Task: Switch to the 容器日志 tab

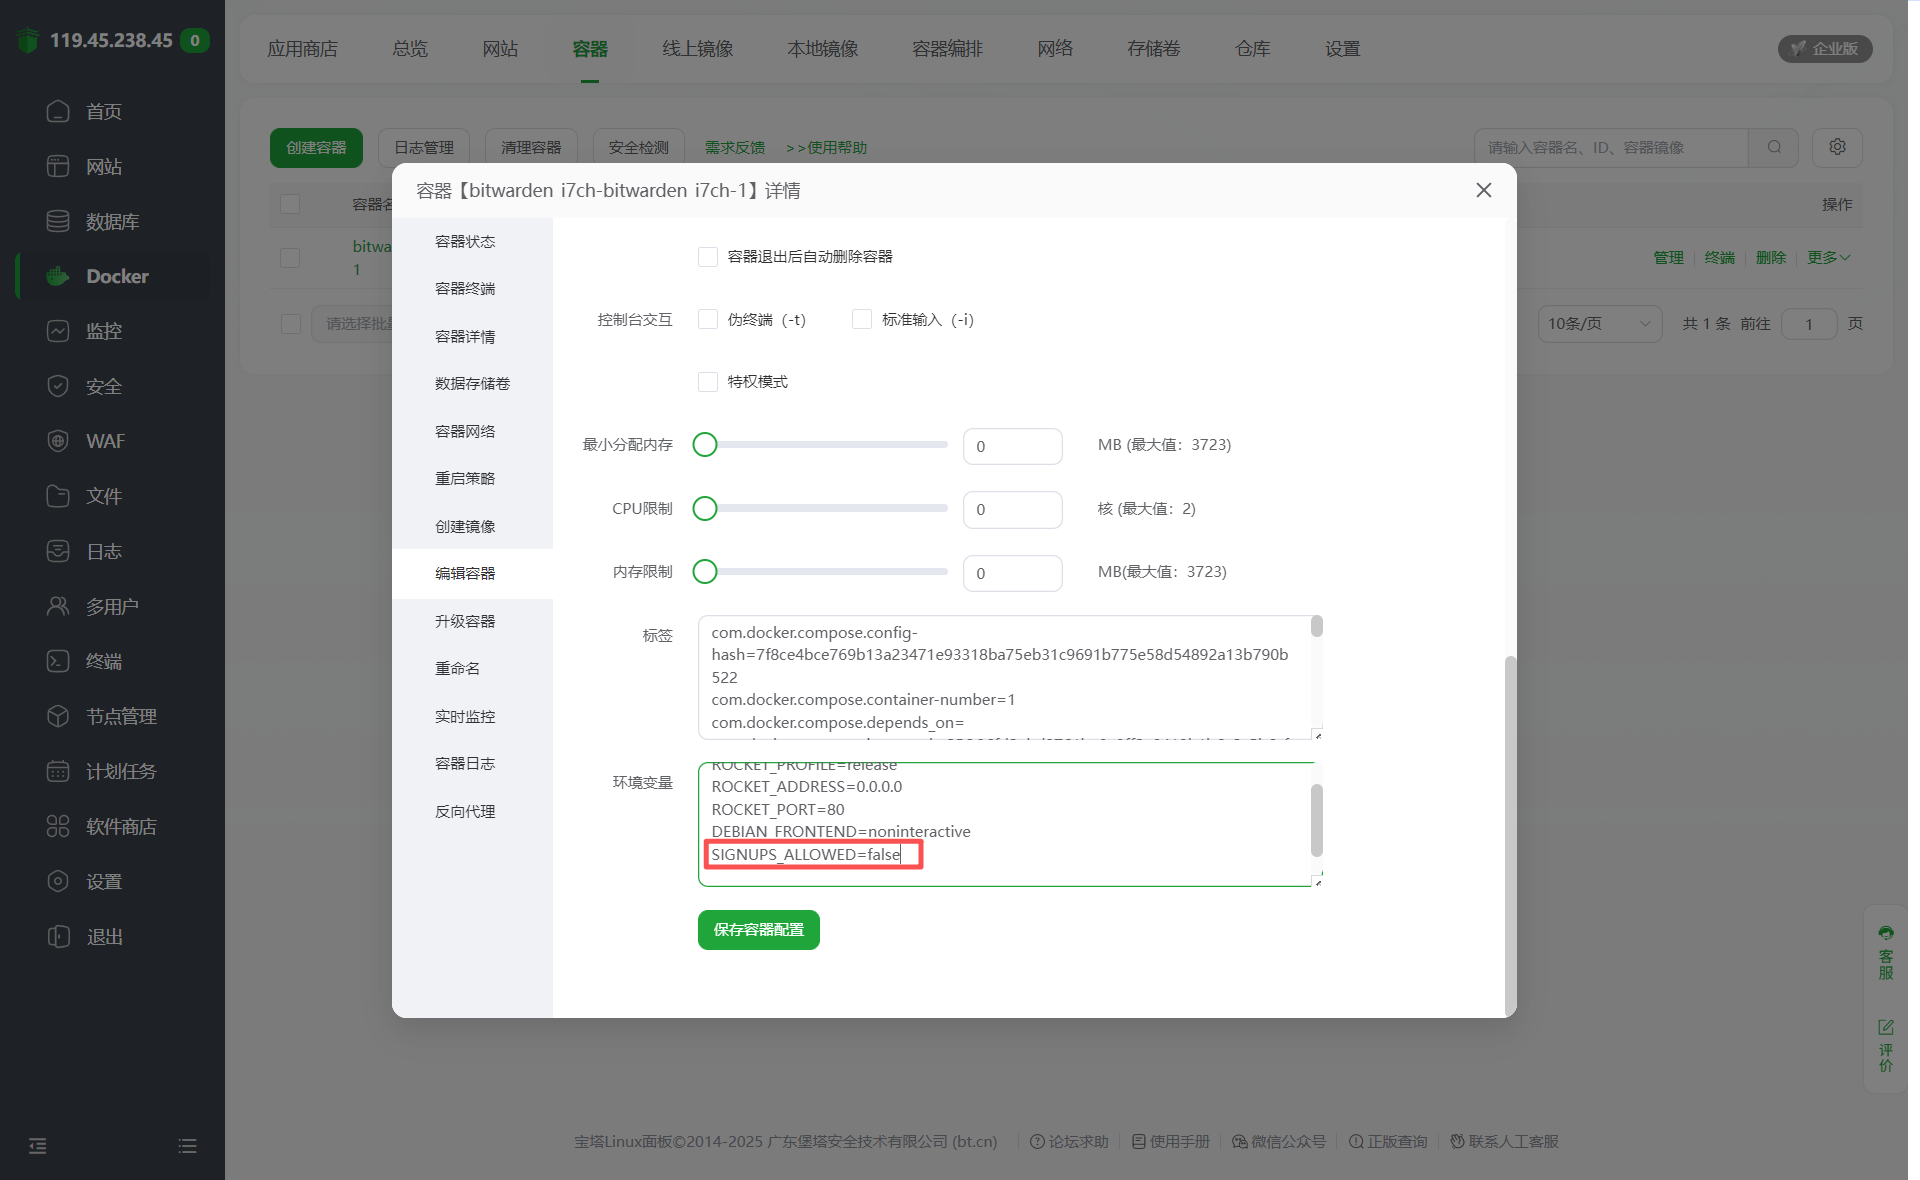Action: tap(465, 764)
